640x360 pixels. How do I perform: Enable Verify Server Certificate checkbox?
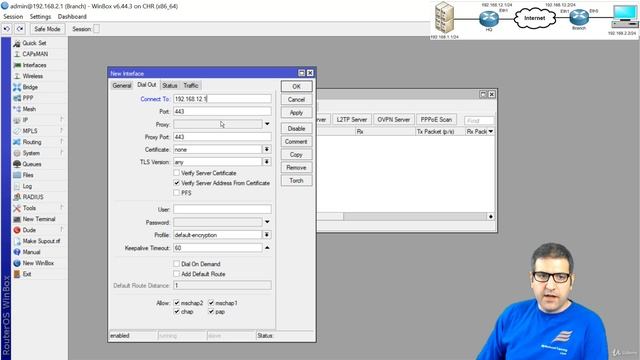click(177, 173)
